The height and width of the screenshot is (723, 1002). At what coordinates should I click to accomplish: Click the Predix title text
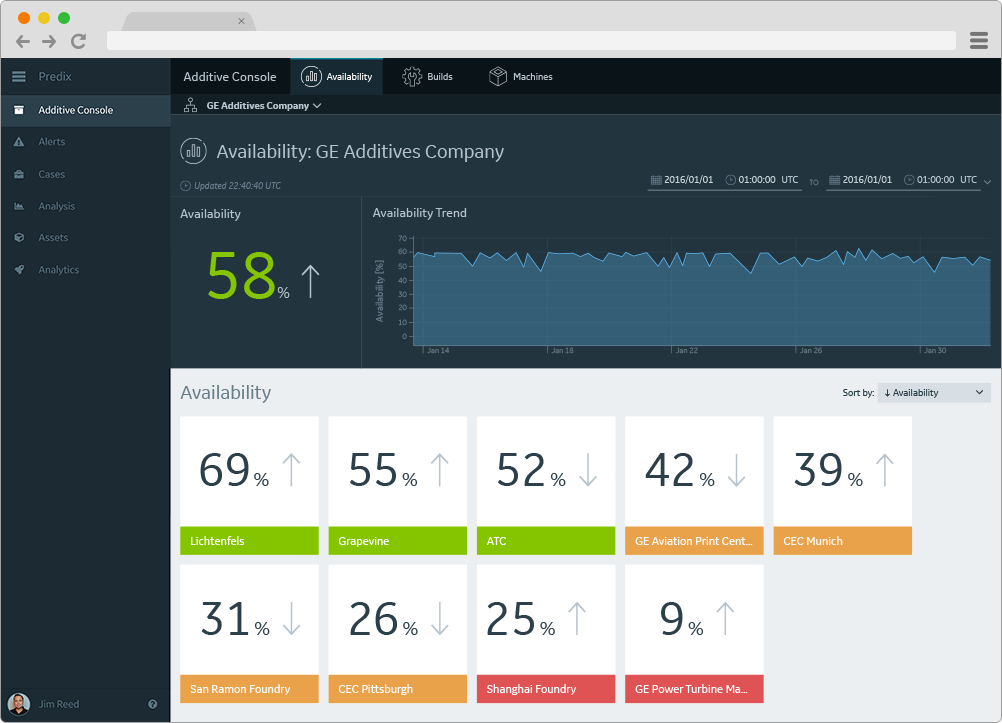tap(55, 77)
